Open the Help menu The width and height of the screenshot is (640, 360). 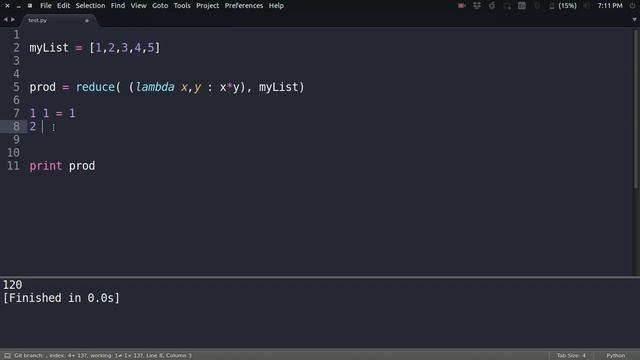coord(276,6)
